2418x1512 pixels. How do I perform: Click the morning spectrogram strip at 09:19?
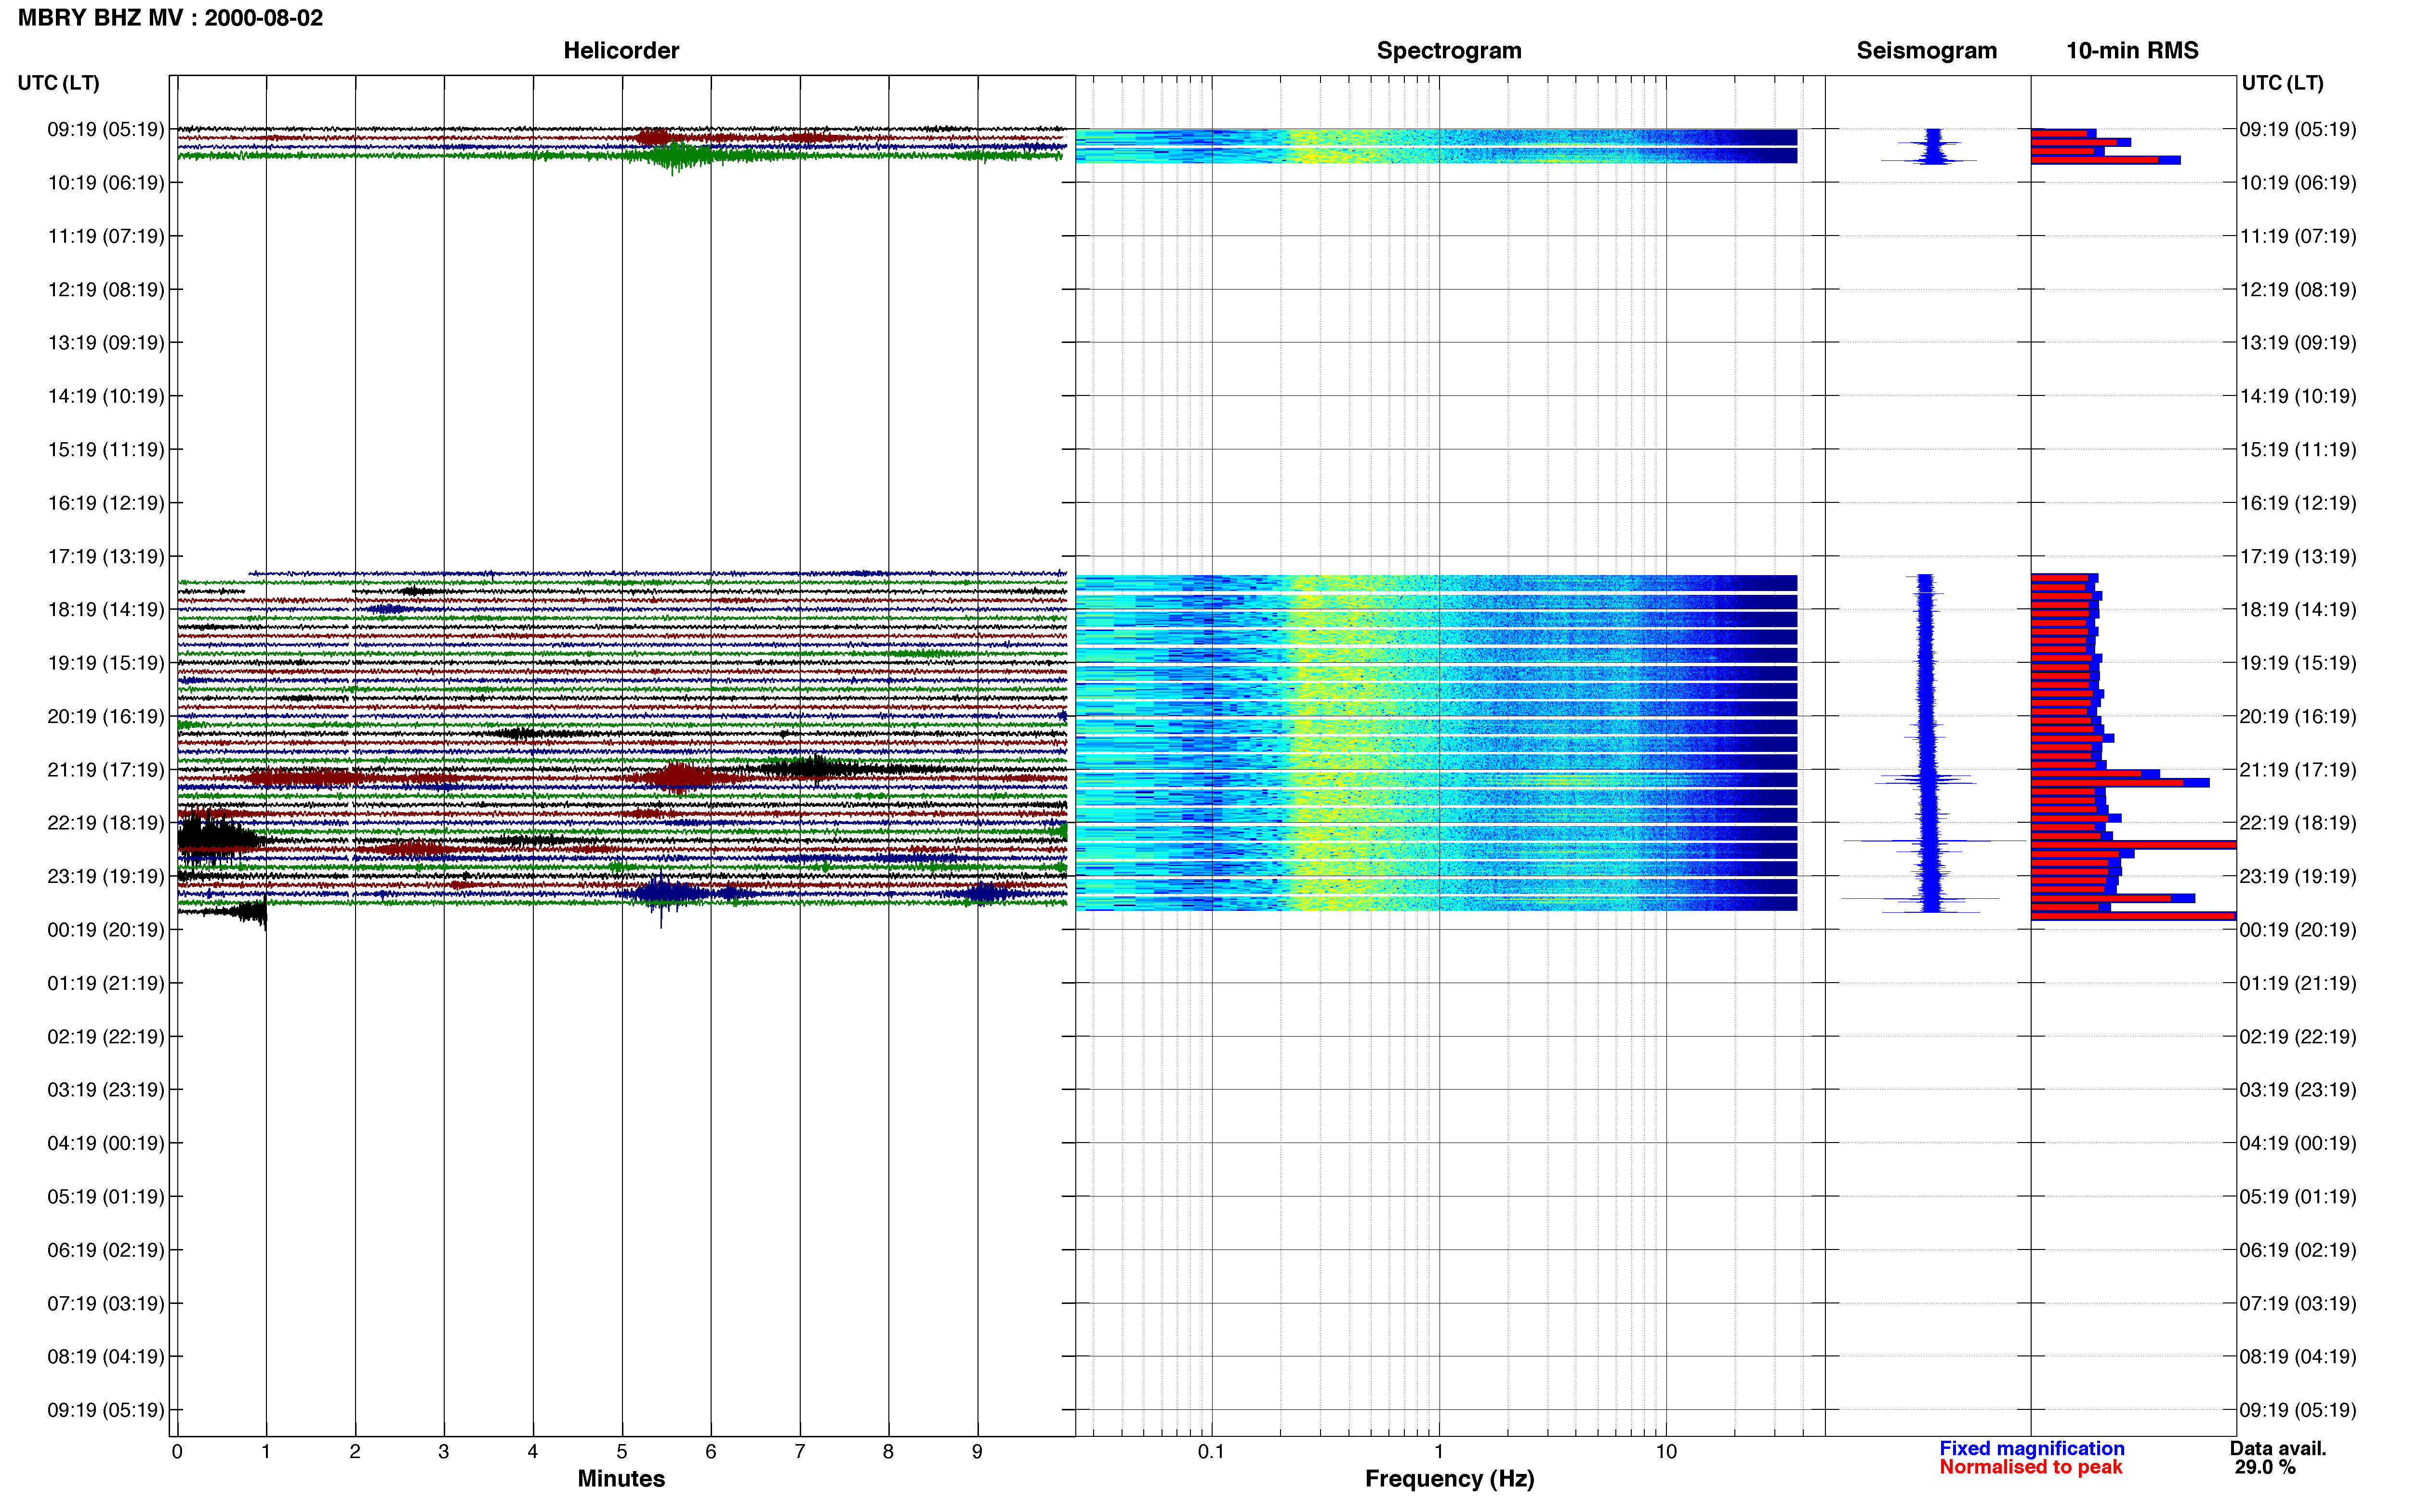(1436, 146)
